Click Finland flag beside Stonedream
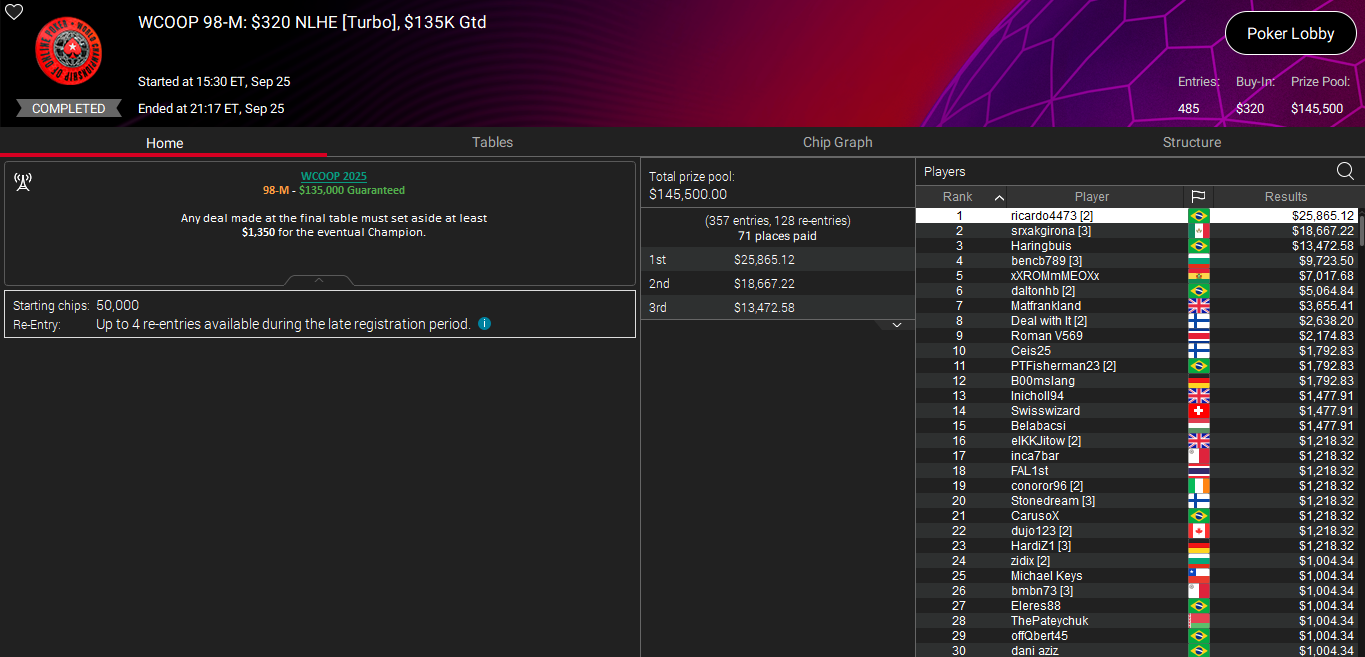The image size is (1365, 657). click(x=1198, y=501)
